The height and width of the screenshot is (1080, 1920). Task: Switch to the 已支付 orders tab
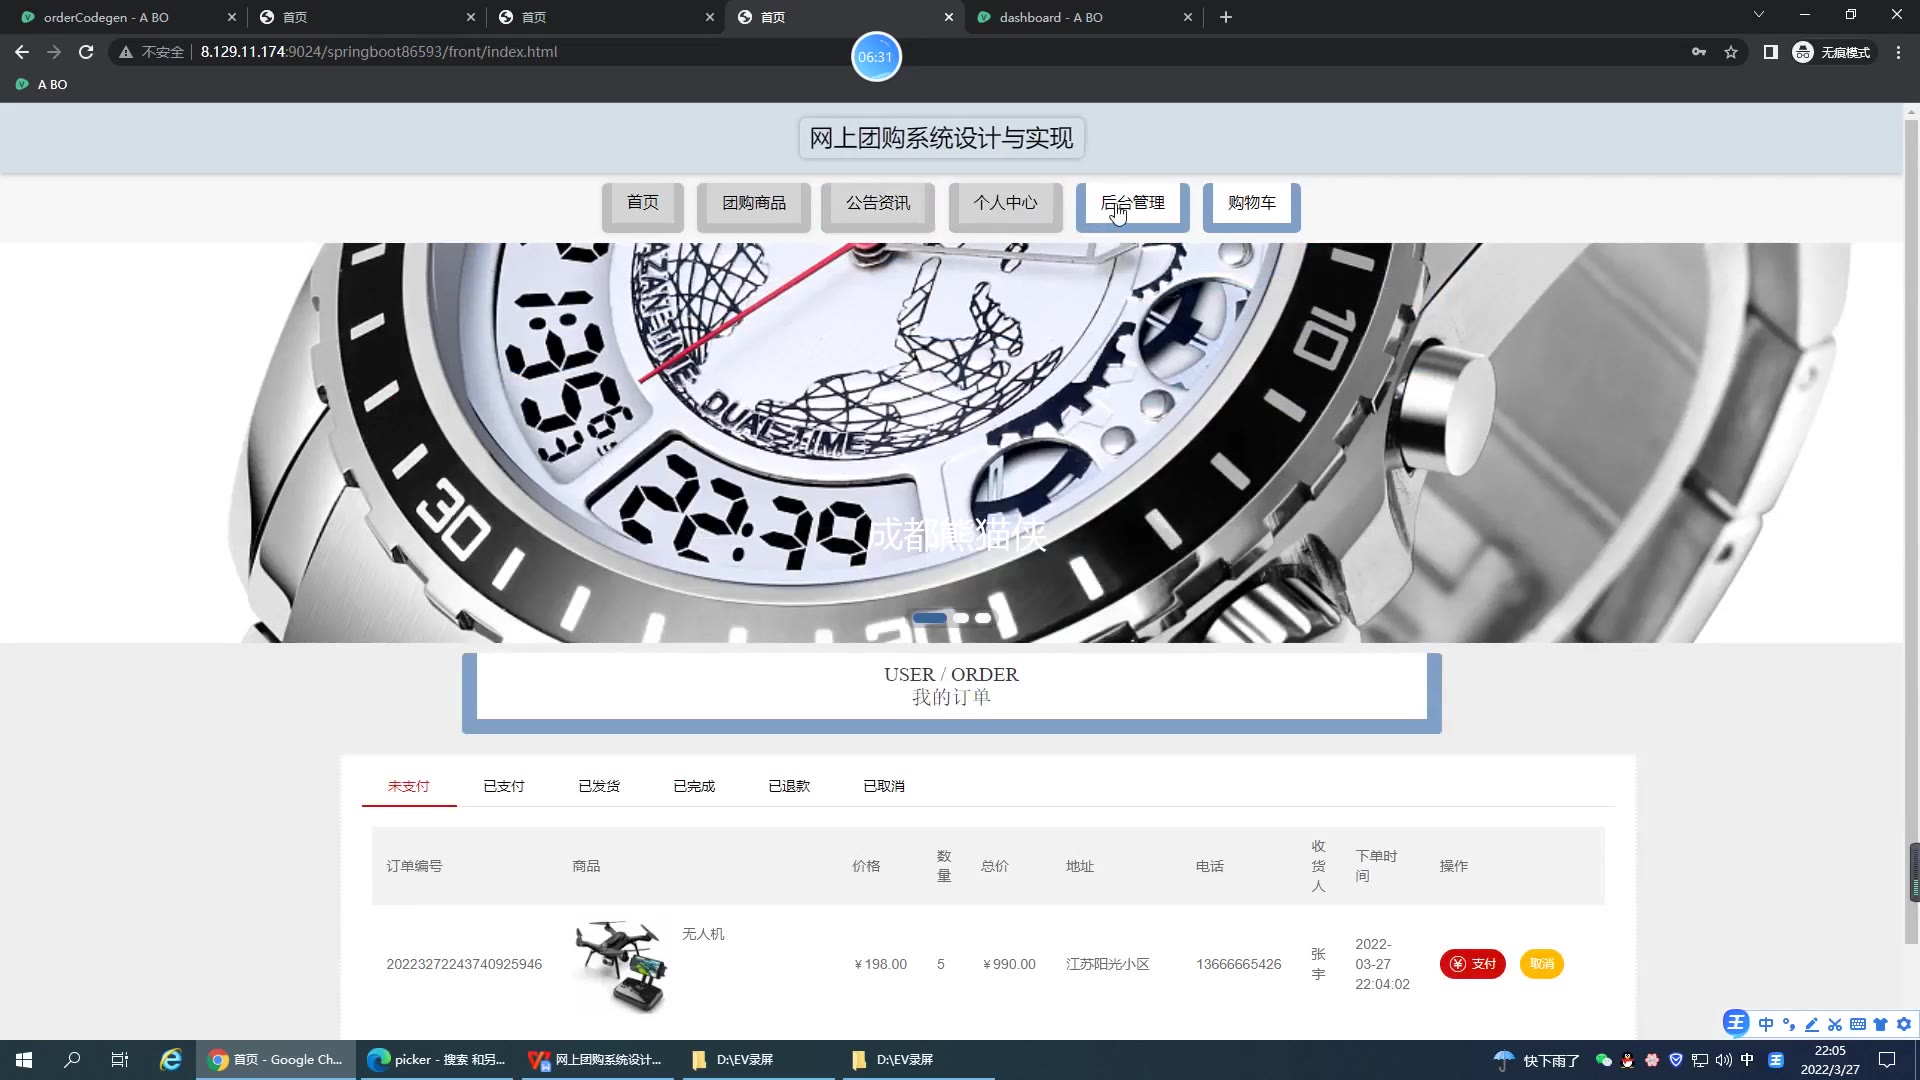tap(504, 786)
